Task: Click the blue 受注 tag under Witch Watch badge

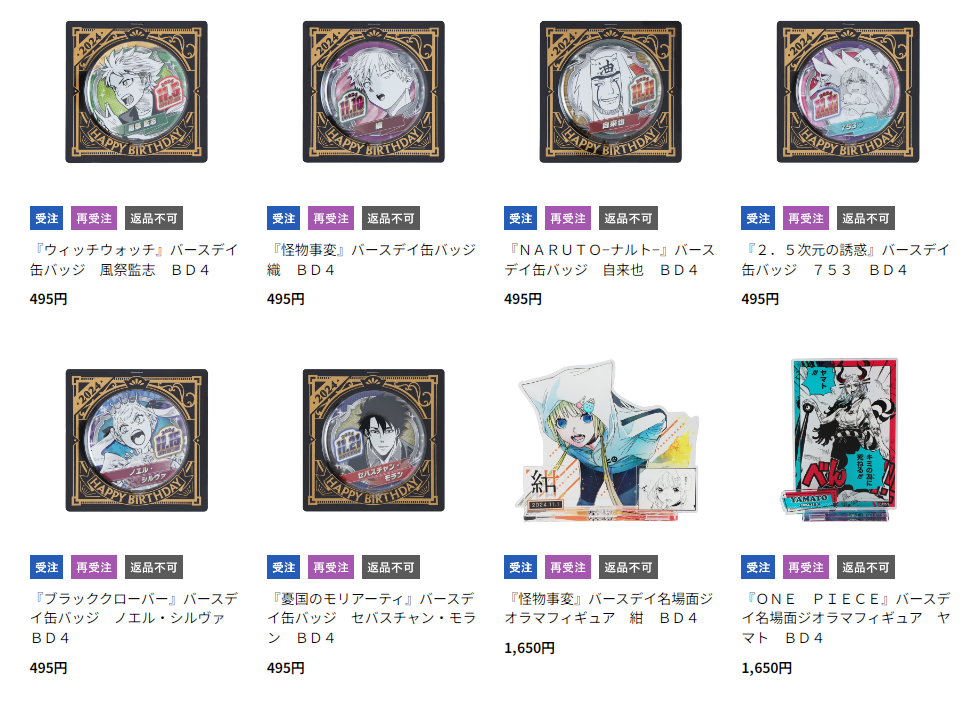Action: [47, 218]
